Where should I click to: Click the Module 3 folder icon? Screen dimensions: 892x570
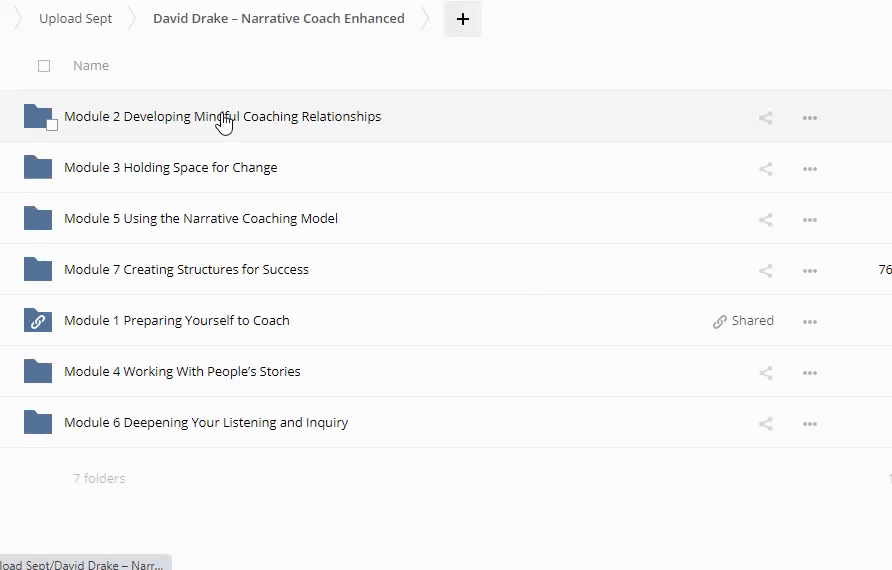pyautogui.click(x=37, y=168)
